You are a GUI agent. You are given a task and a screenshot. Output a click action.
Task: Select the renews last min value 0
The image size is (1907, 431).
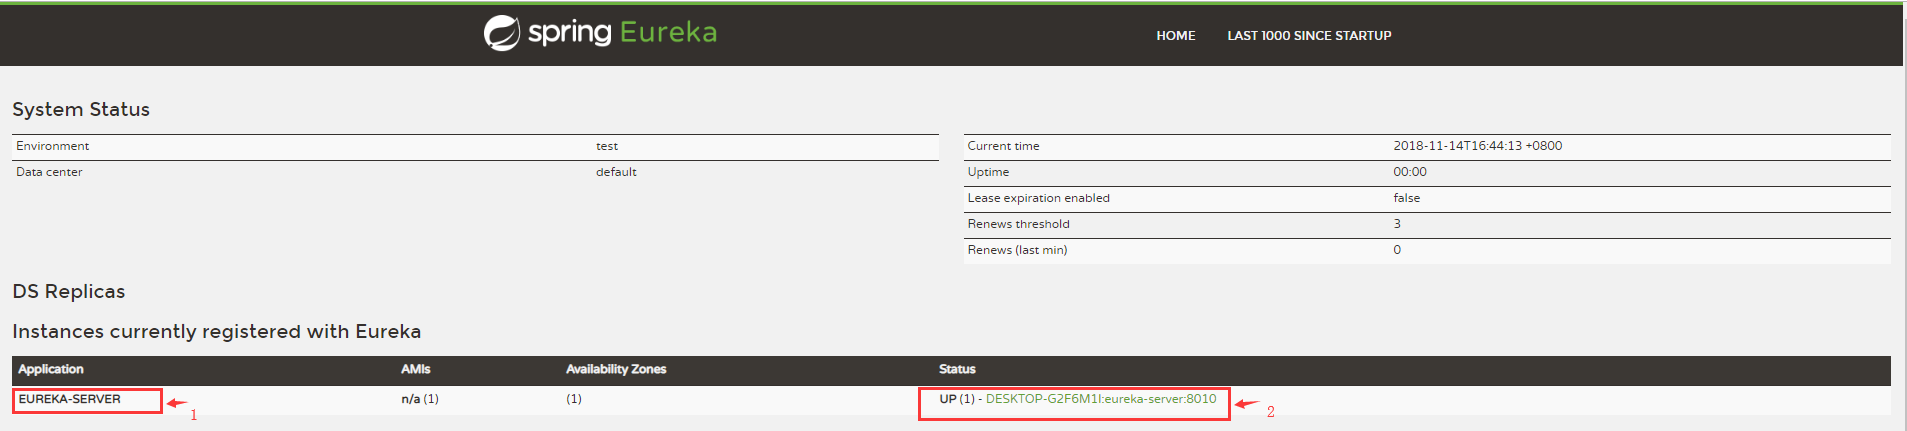[x=1397, y=250]
